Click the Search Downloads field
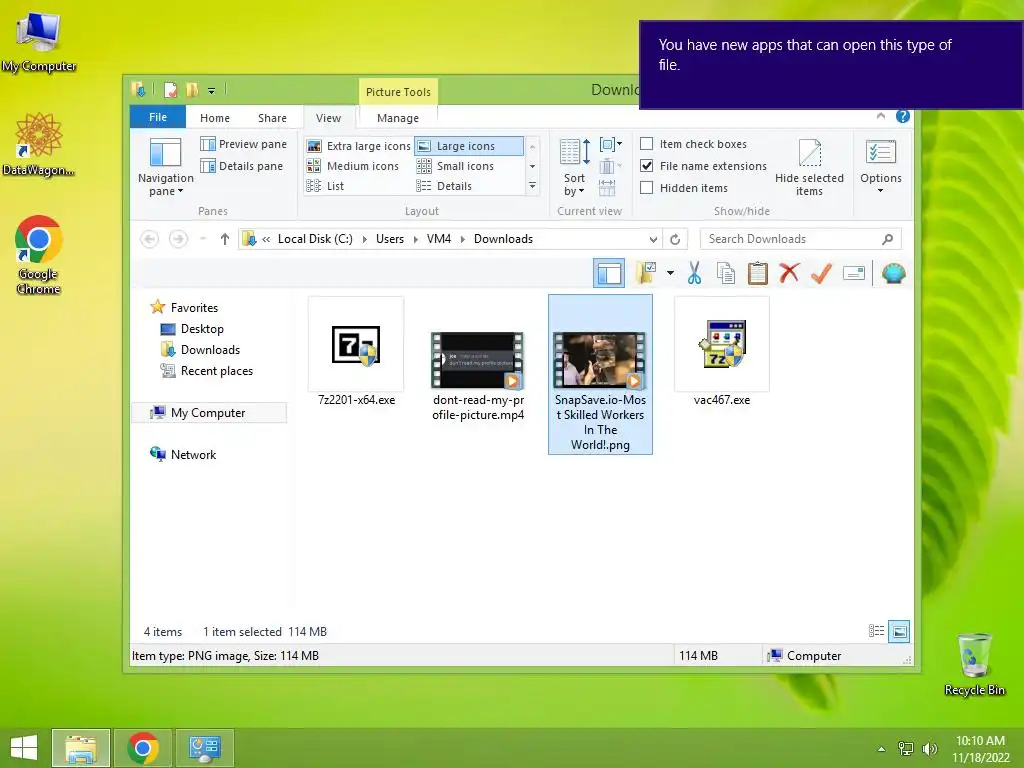Image resolution: width=1024 pixels, height=768 pixels. 801,239
